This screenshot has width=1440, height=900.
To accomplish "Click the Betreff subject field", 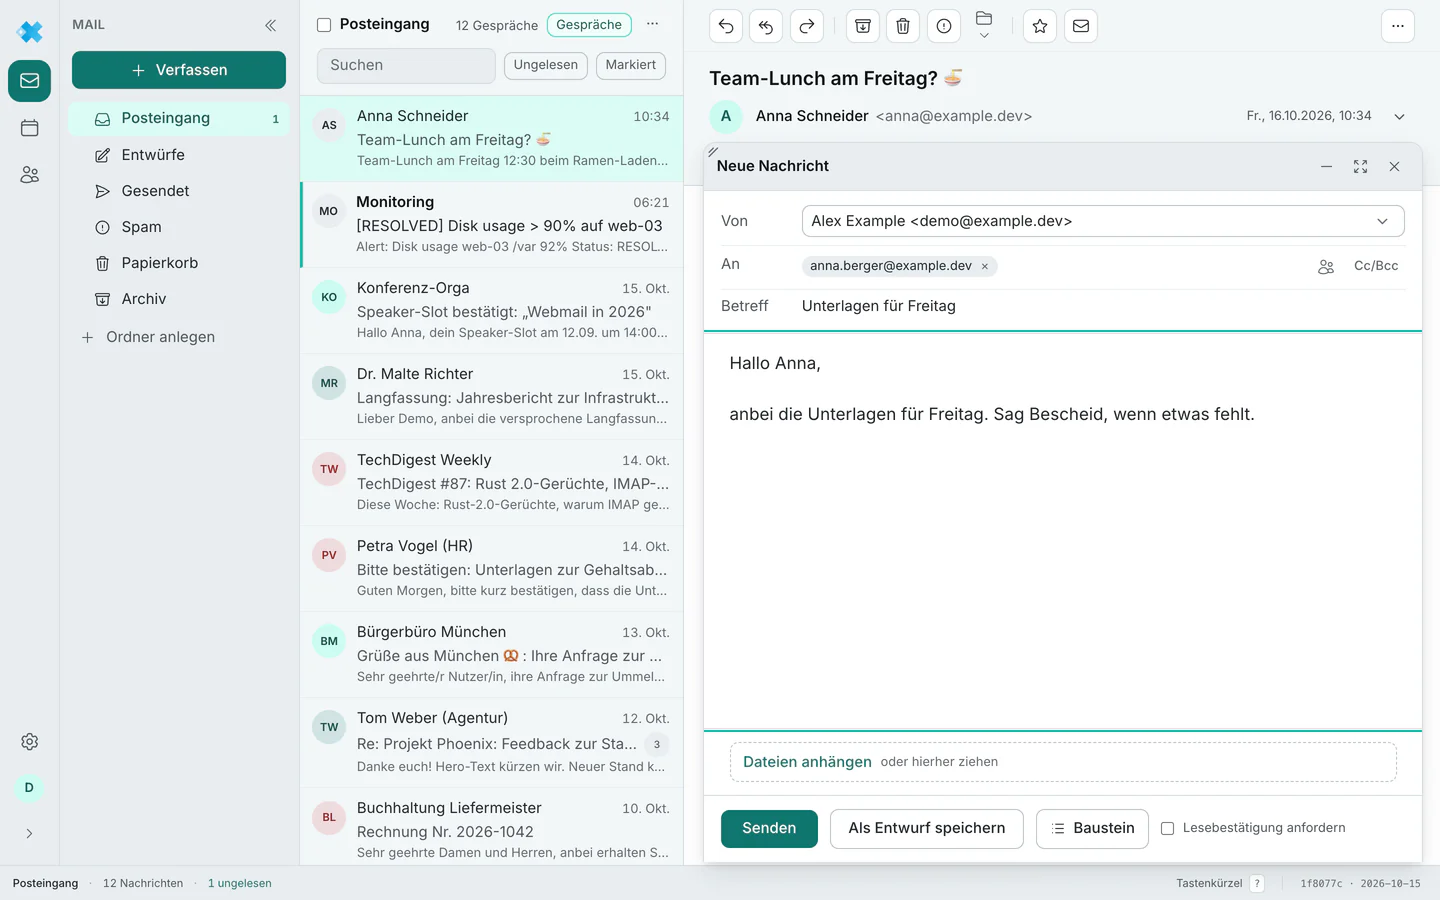I will (1103, 306).
